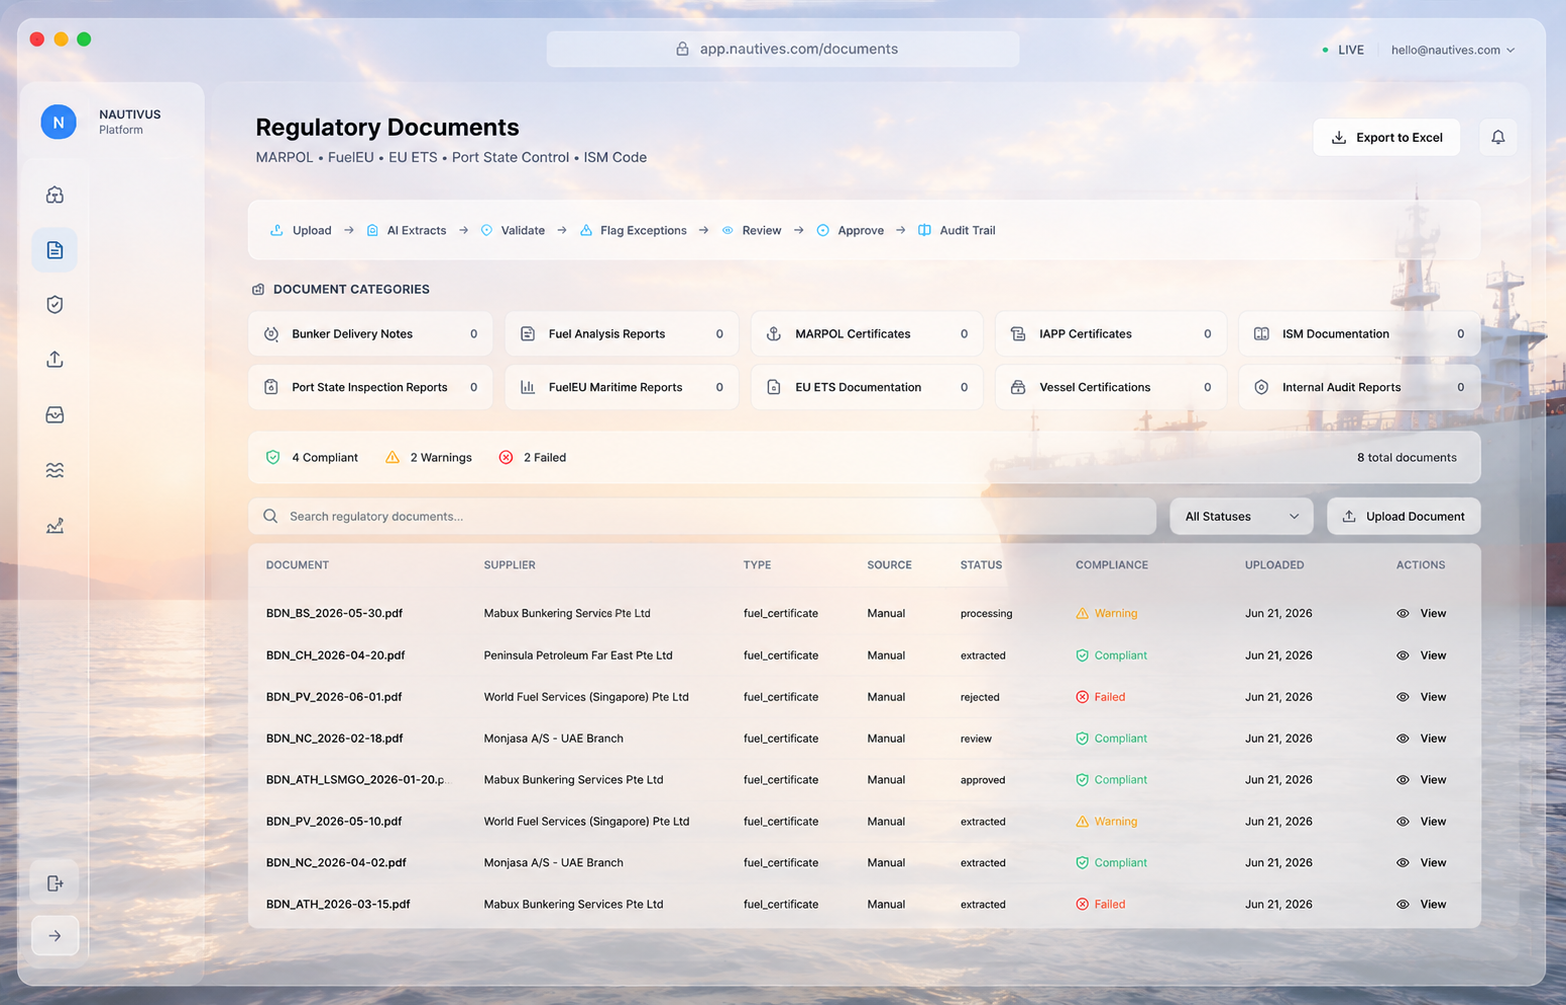Screen dimensions: 1566x1005
Task: Click eye icon for BDN_NC_2026-04-02.pdf
Action: point(1403,863)
